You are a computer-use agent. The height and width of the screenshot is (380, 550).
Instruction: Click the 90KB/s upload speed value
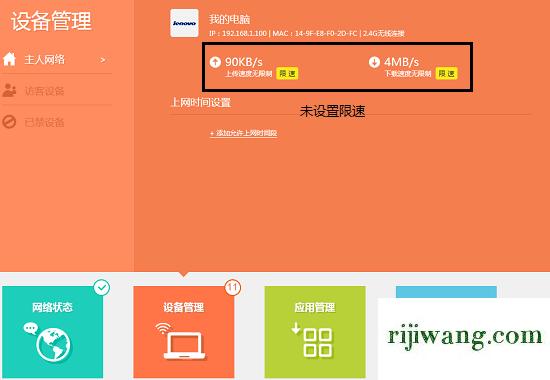coord(244,62)
